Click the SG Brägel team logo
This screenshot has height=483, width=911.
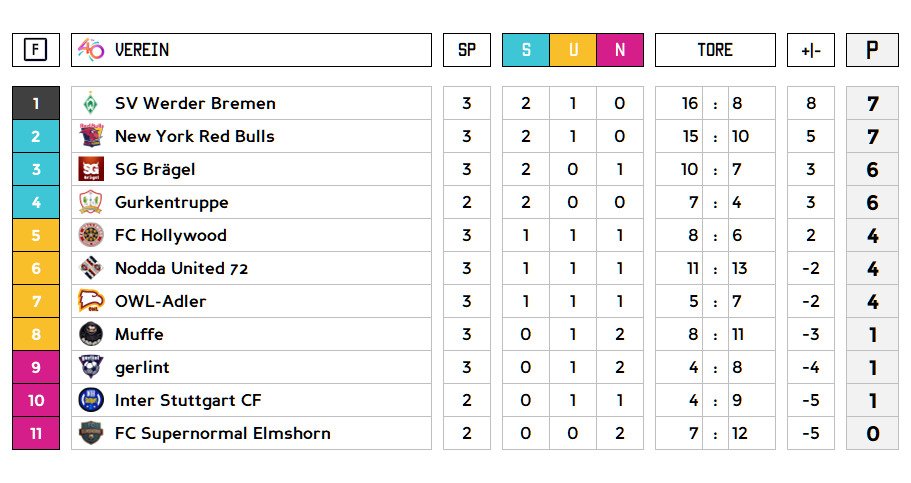click(x=91, y=169)
